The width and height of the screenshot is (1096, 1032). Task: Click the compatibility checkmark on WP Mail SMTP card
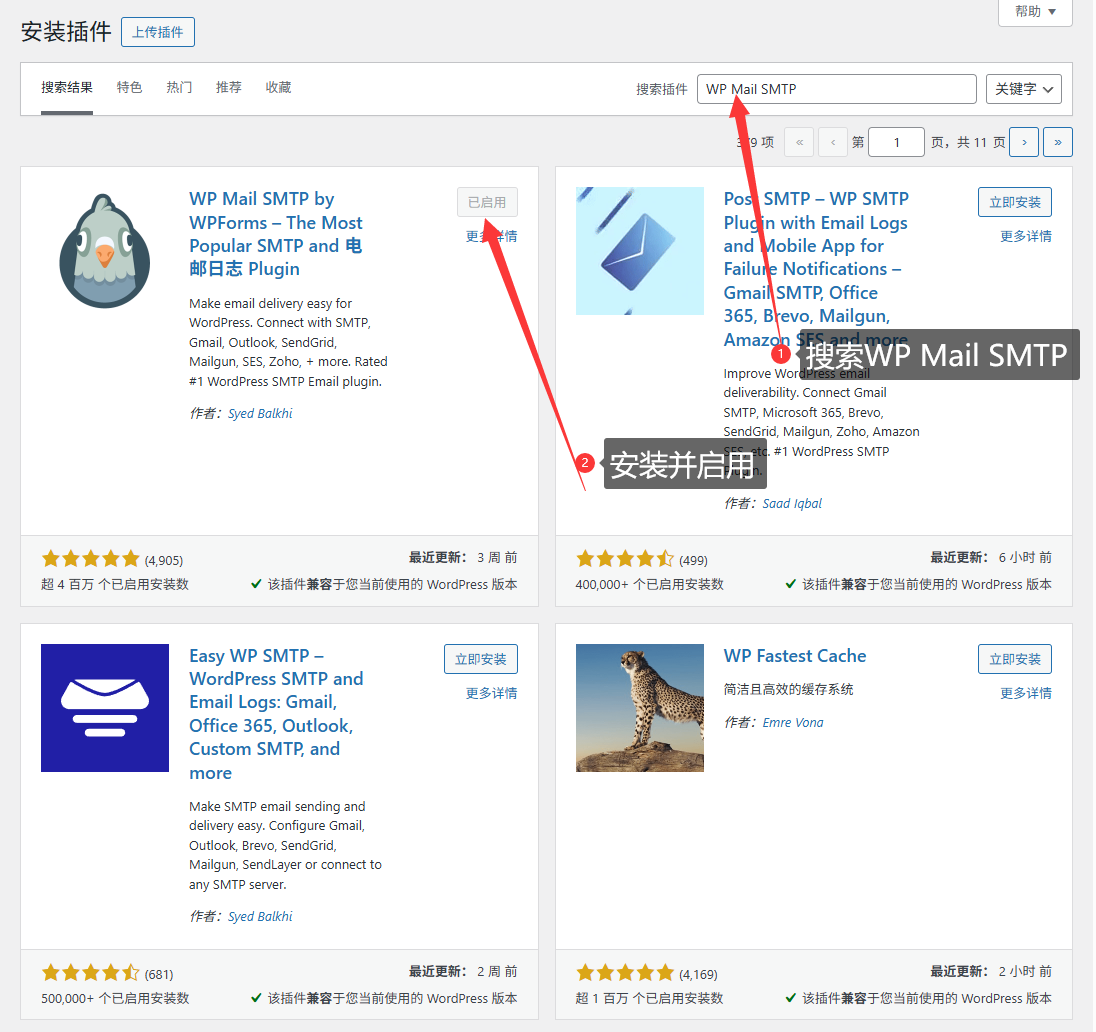[257, 584]
